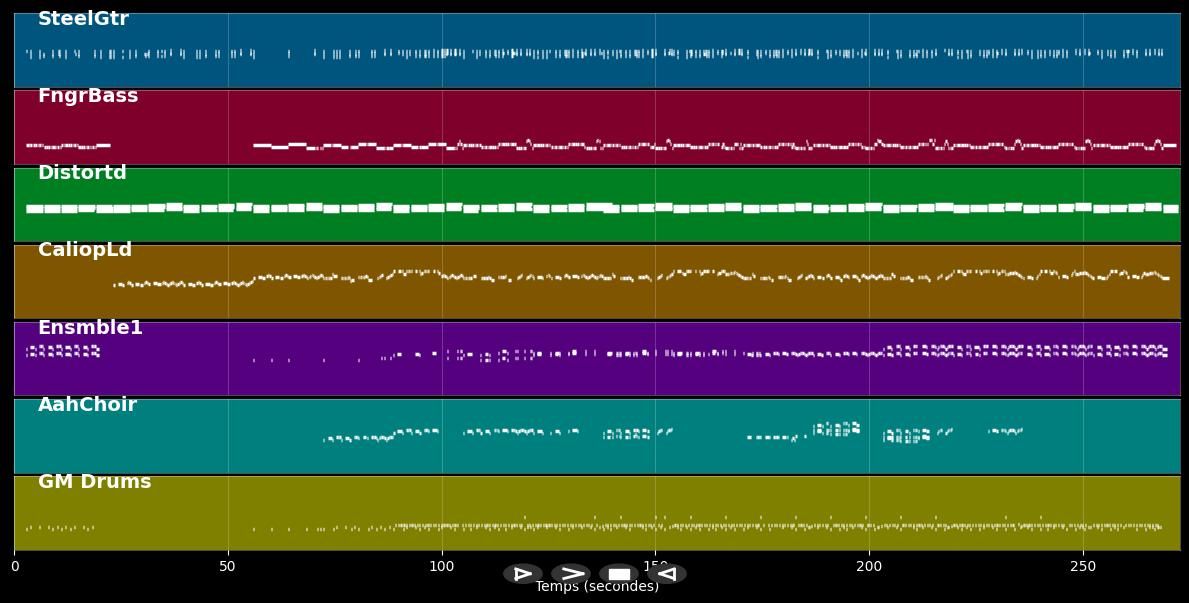Click the Ensmble1 track name
The height and width of the screenshot is (603, 1189).
tap(90, 328)
